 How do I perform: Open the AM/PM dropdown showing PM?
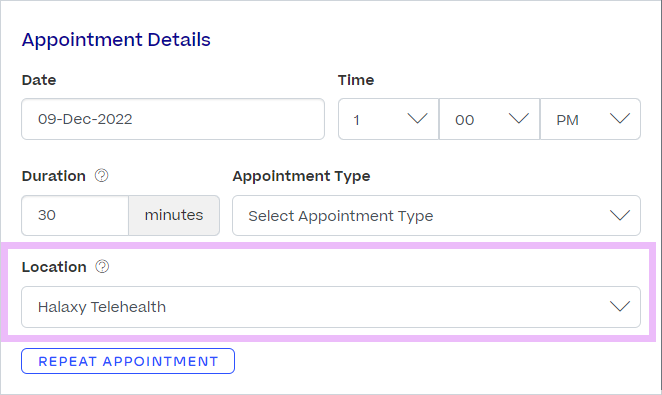[591, 119]
